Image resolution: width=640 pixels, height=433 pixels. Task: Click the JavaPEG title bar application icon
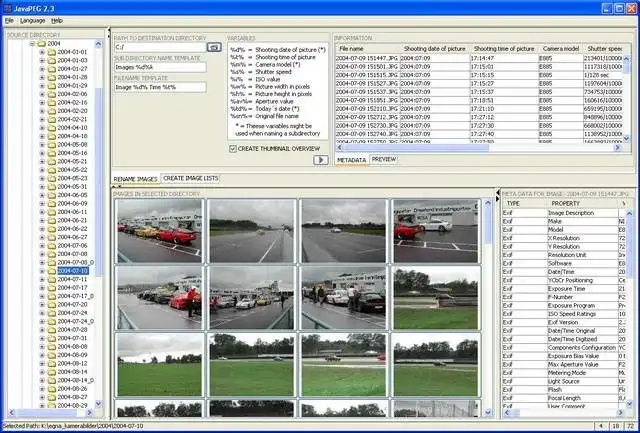click(x=7, y=8)
